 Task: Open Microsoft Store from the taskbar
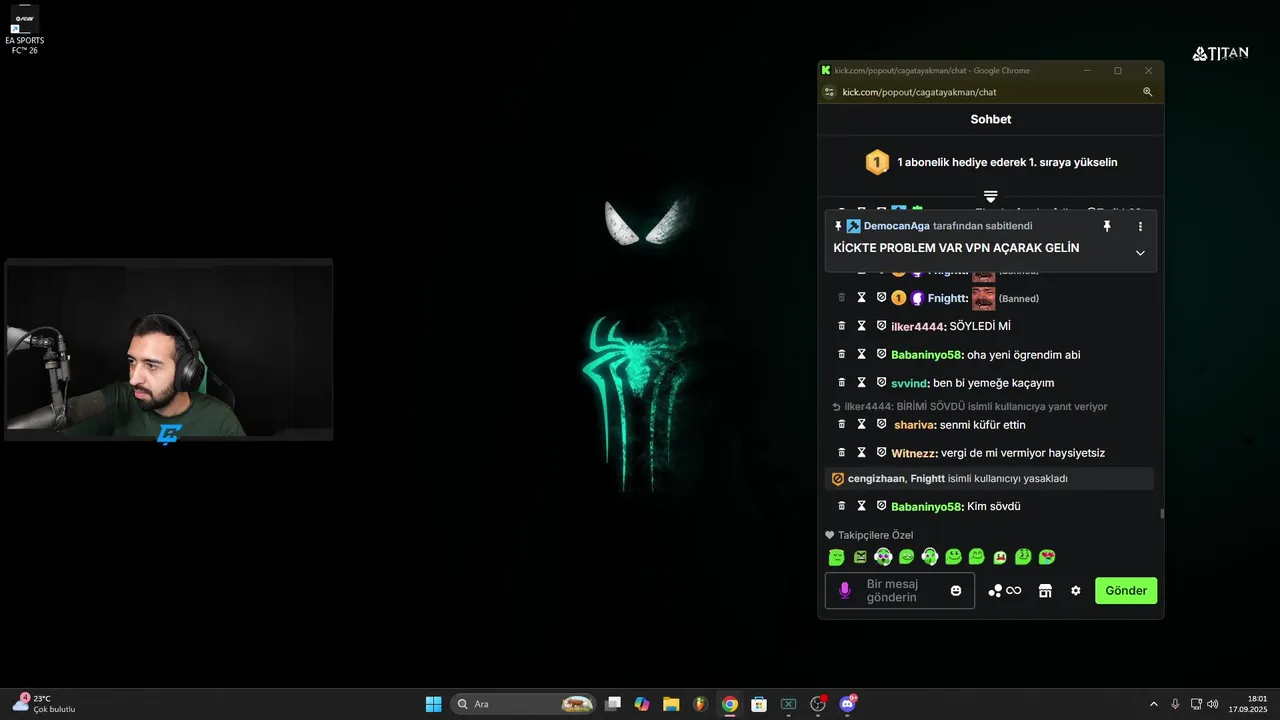point(759,704)
